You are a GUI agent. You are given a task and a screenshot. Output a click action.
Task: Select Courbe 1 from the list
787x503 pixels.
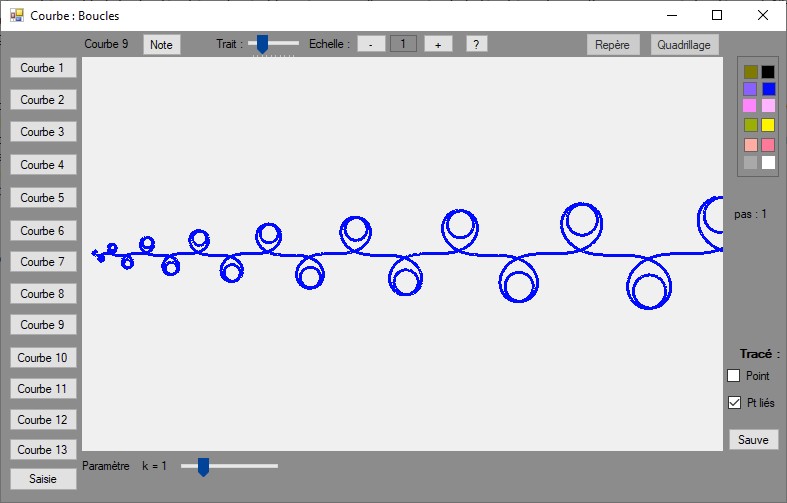[42, 68]
